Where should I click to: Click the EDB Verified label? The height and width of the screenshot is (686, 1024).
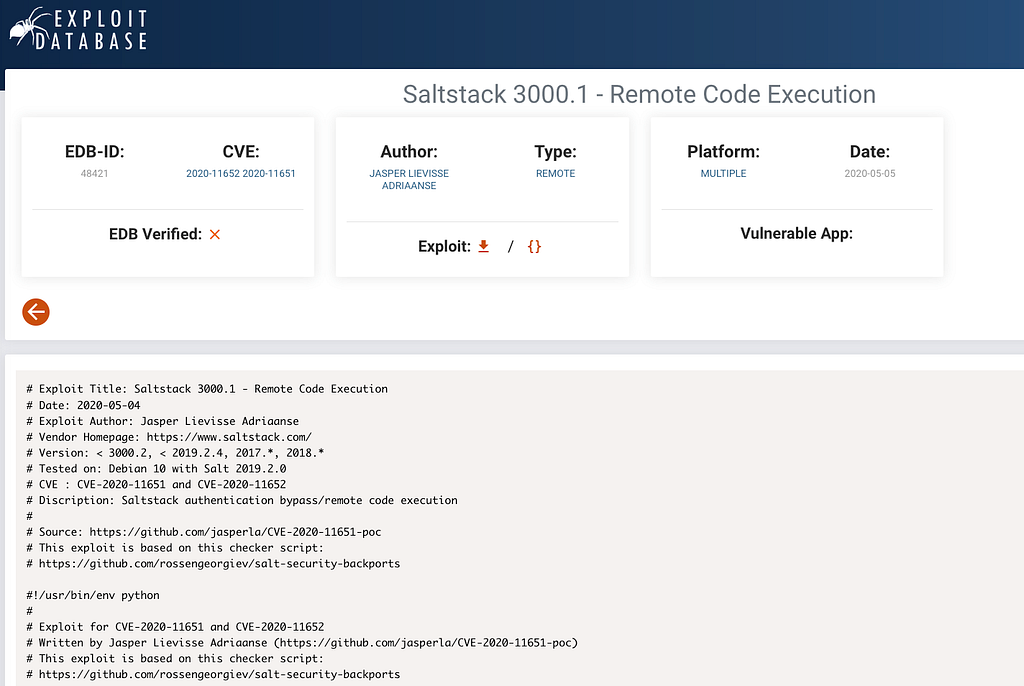[x=155, y=234]
